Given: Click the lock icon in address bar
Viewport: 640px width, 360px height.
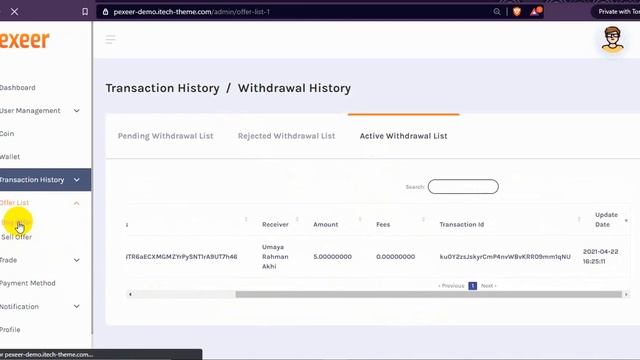Looking at the screenshot, I should pyautogui.click(x=105, y=12).
